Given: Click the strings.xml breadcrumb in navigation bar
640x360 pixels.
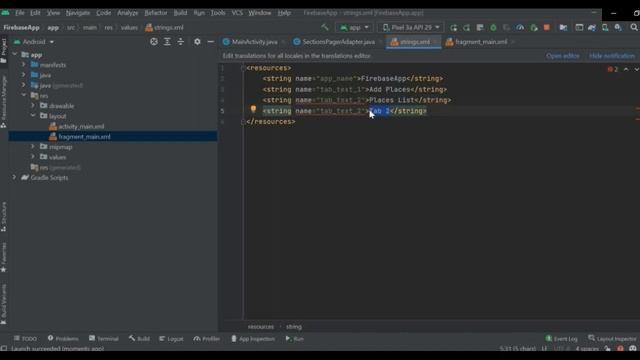Looking at the screenshot, I should [x=164, y=27].
